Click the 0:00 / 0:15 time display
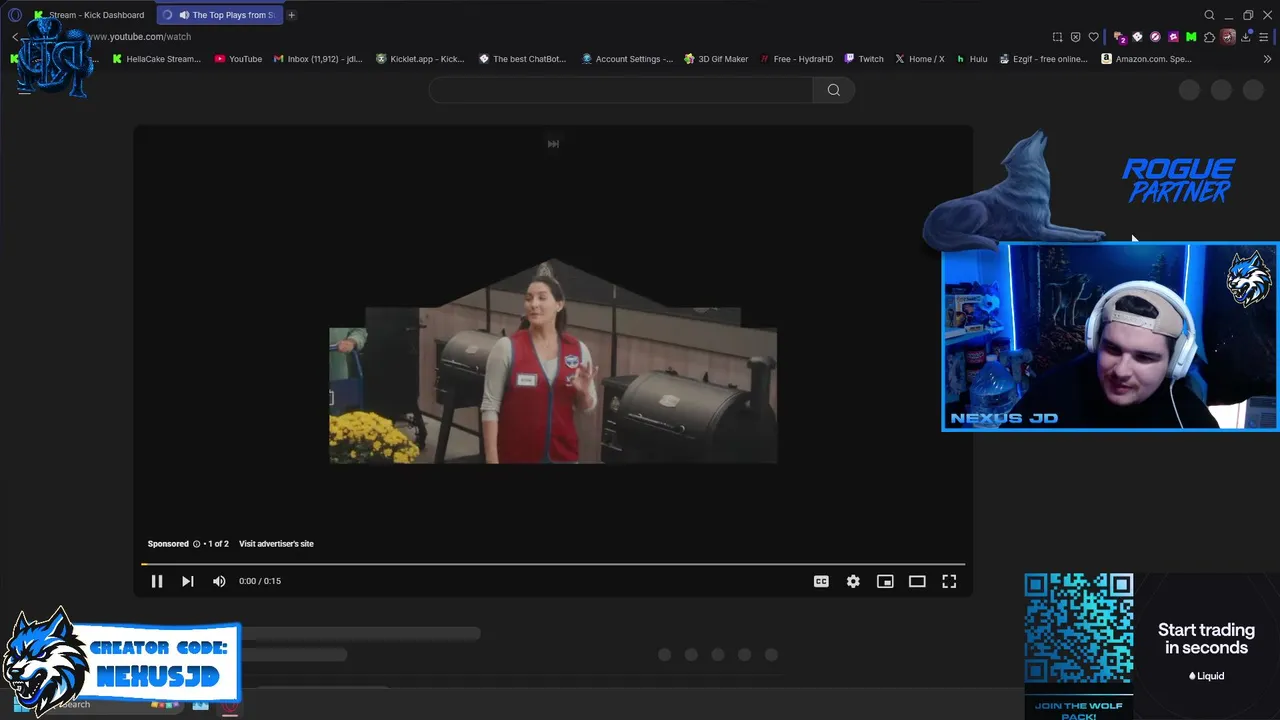The width and height of the screenshot is (1280, 720). (260, 581)
